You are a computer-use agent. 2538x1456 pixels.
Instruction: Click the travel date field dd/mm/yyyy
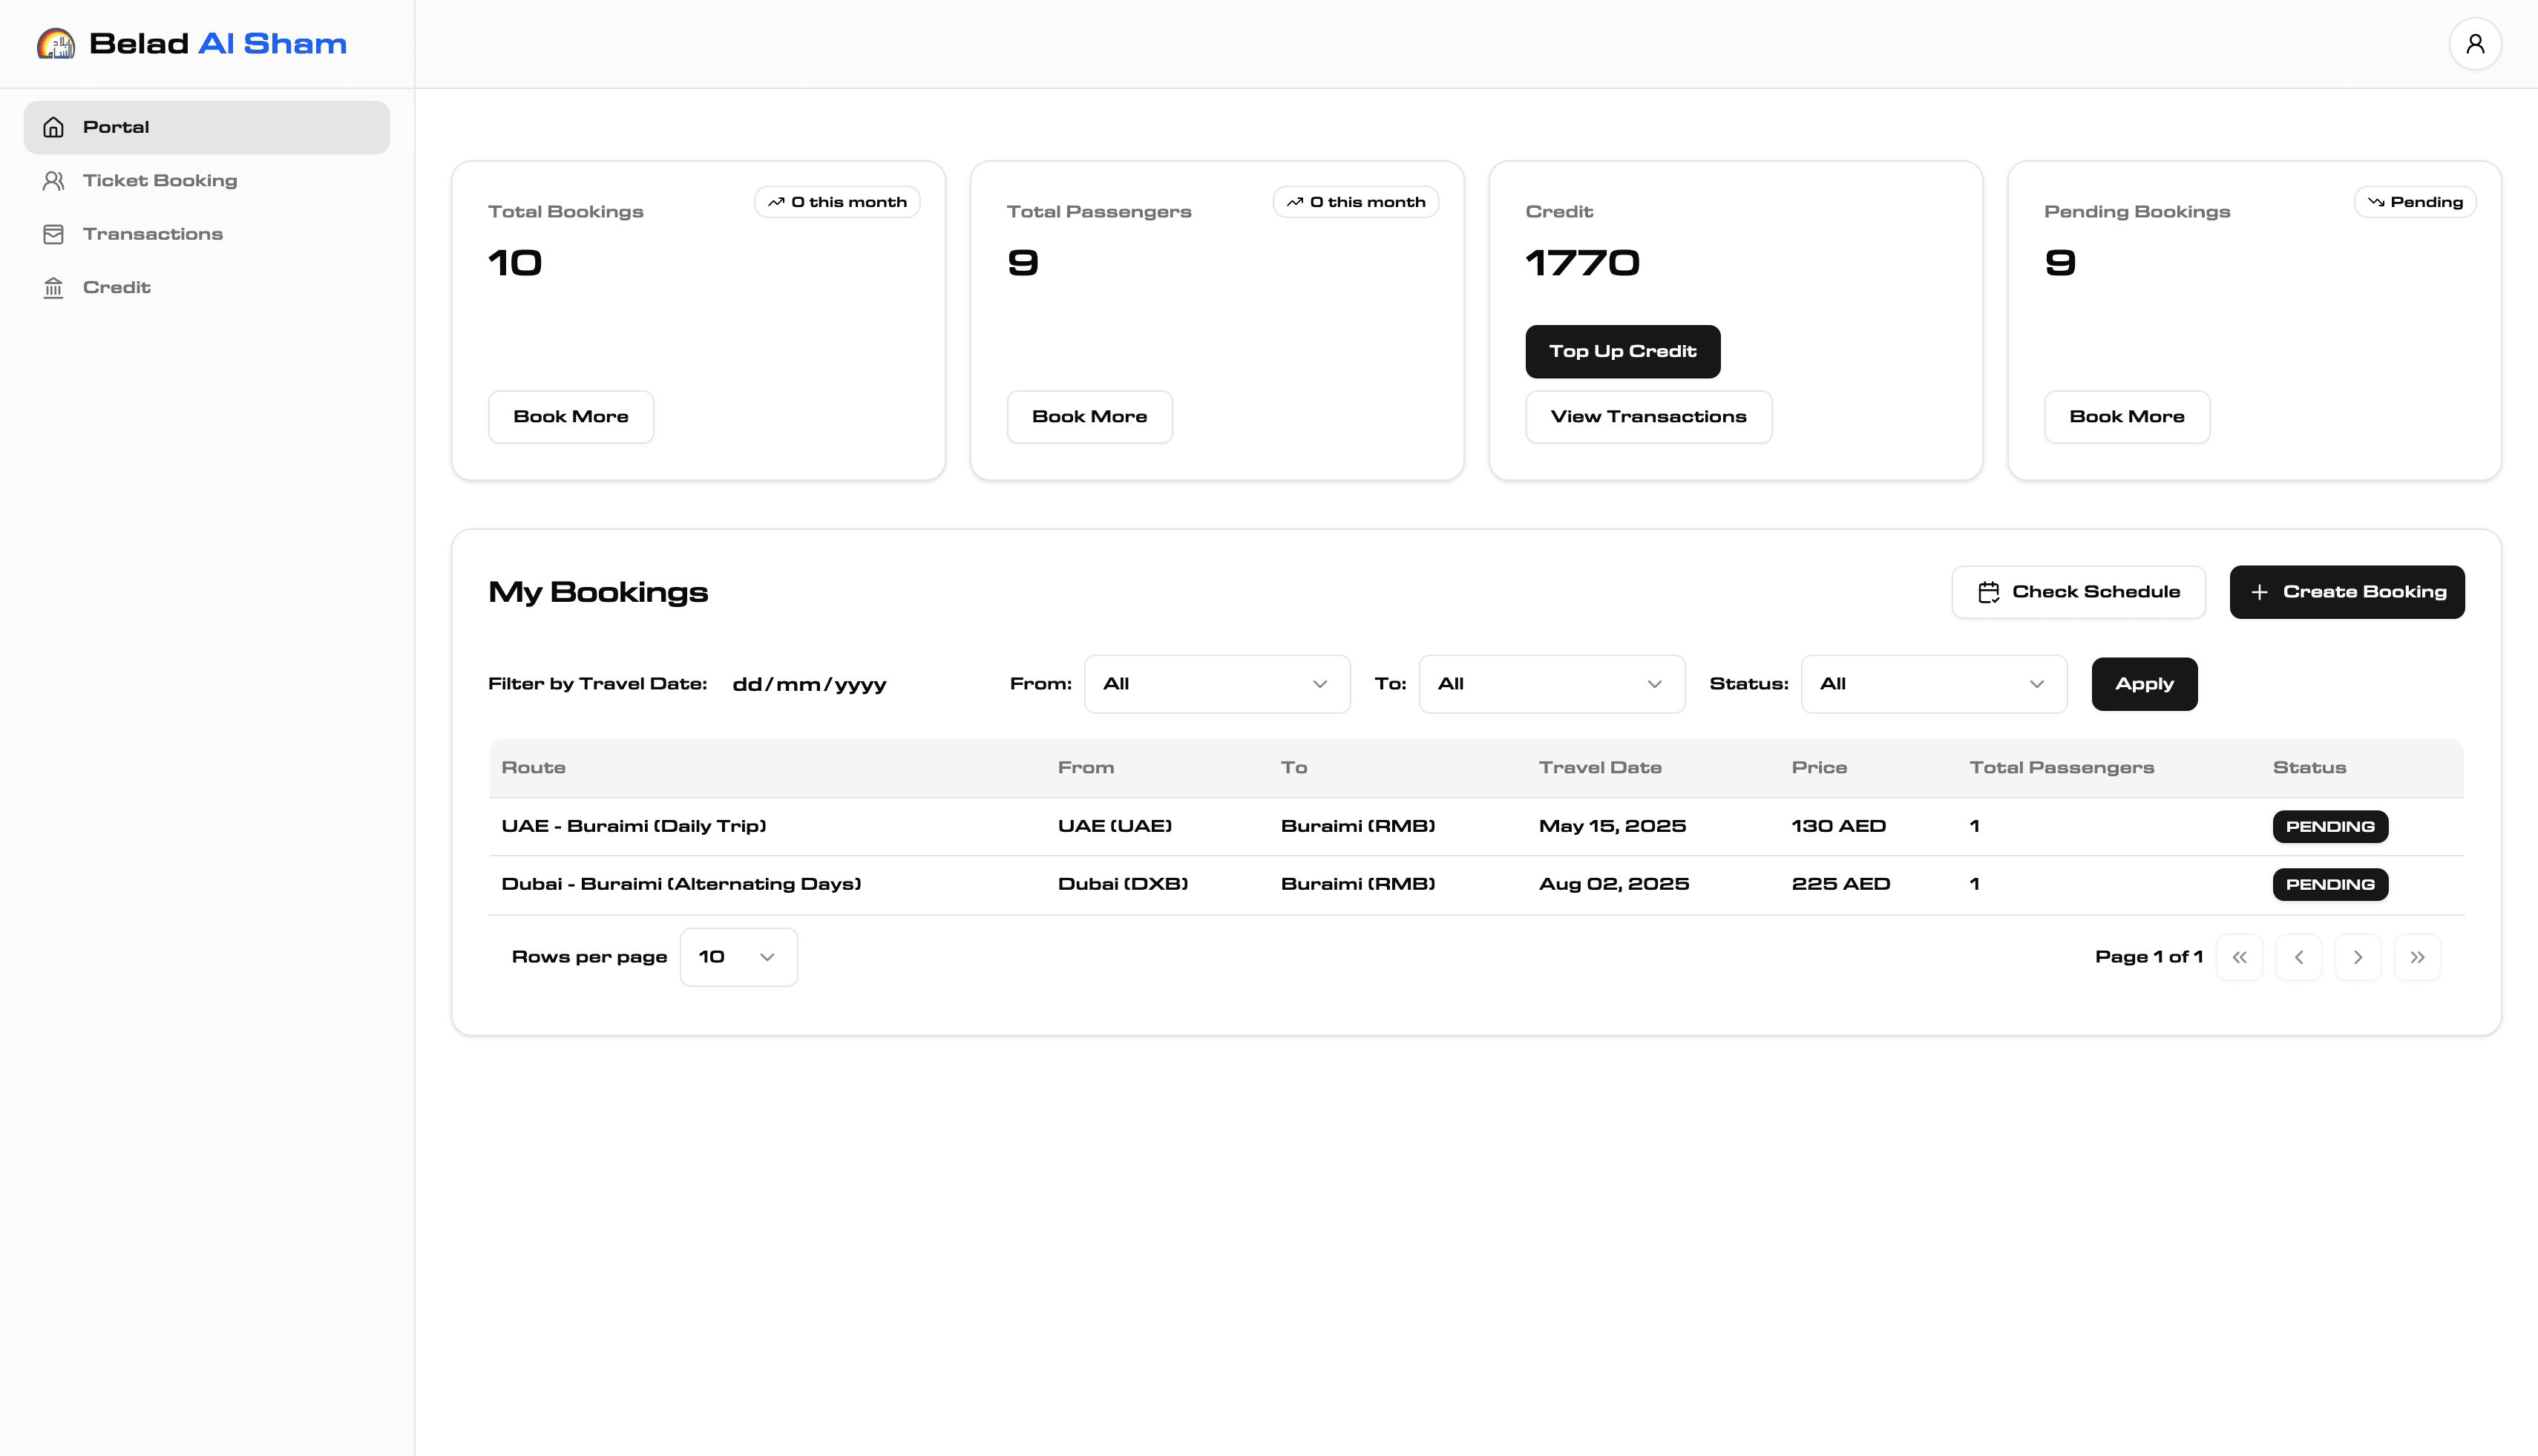coord(809,684)
